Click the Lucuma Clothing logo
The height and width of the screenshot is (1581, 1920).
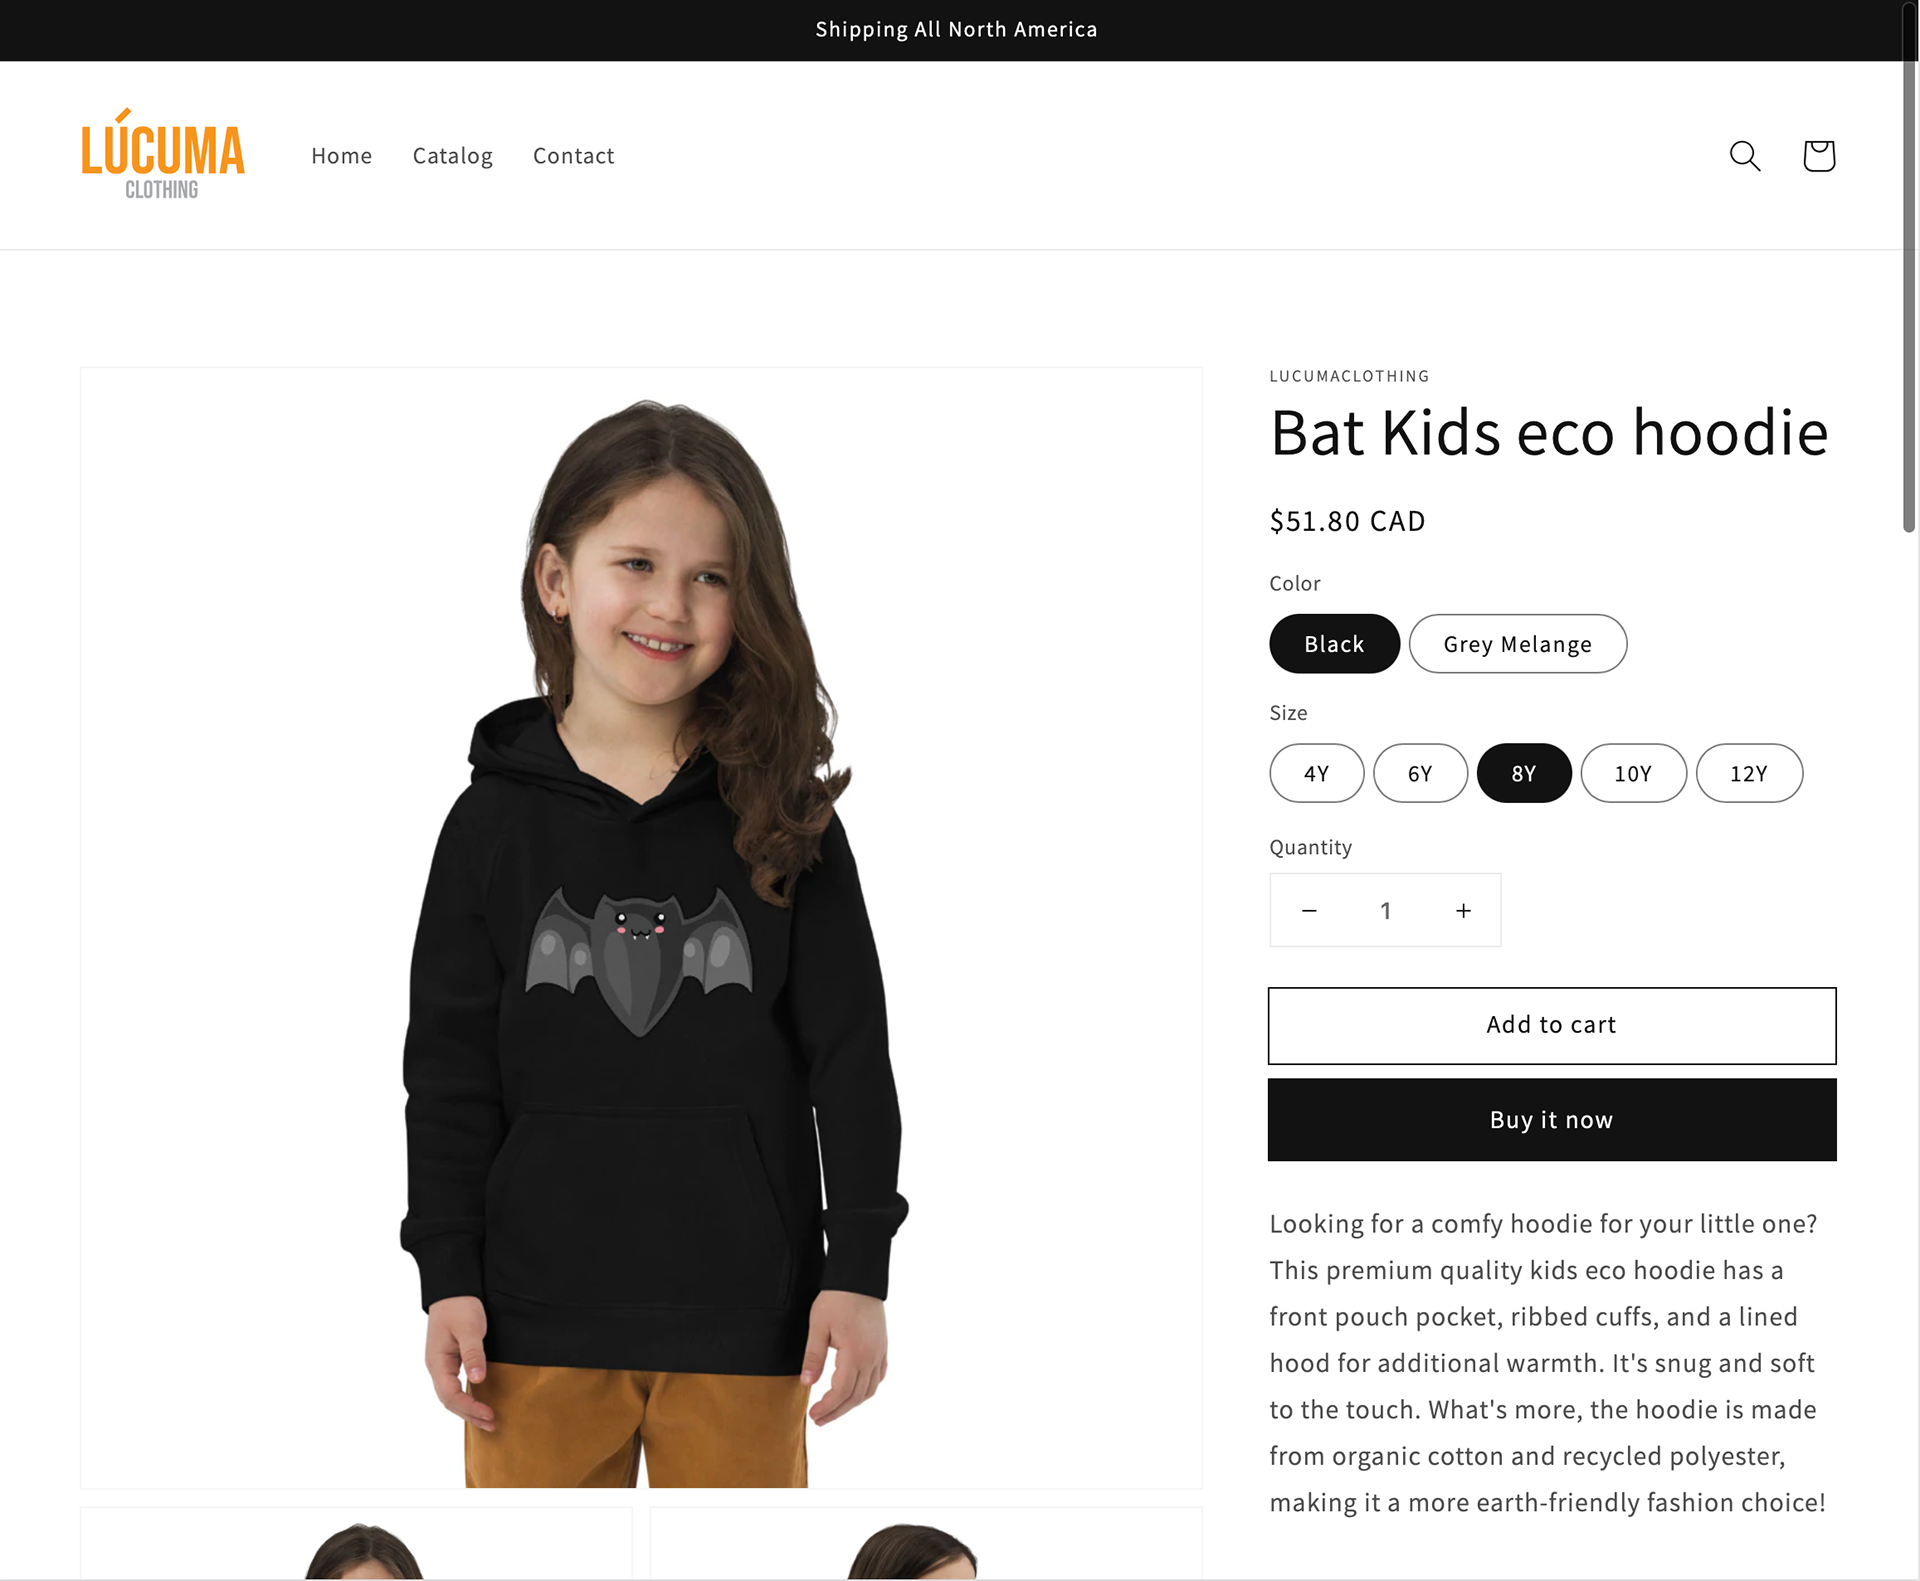[x=163, y=154]
